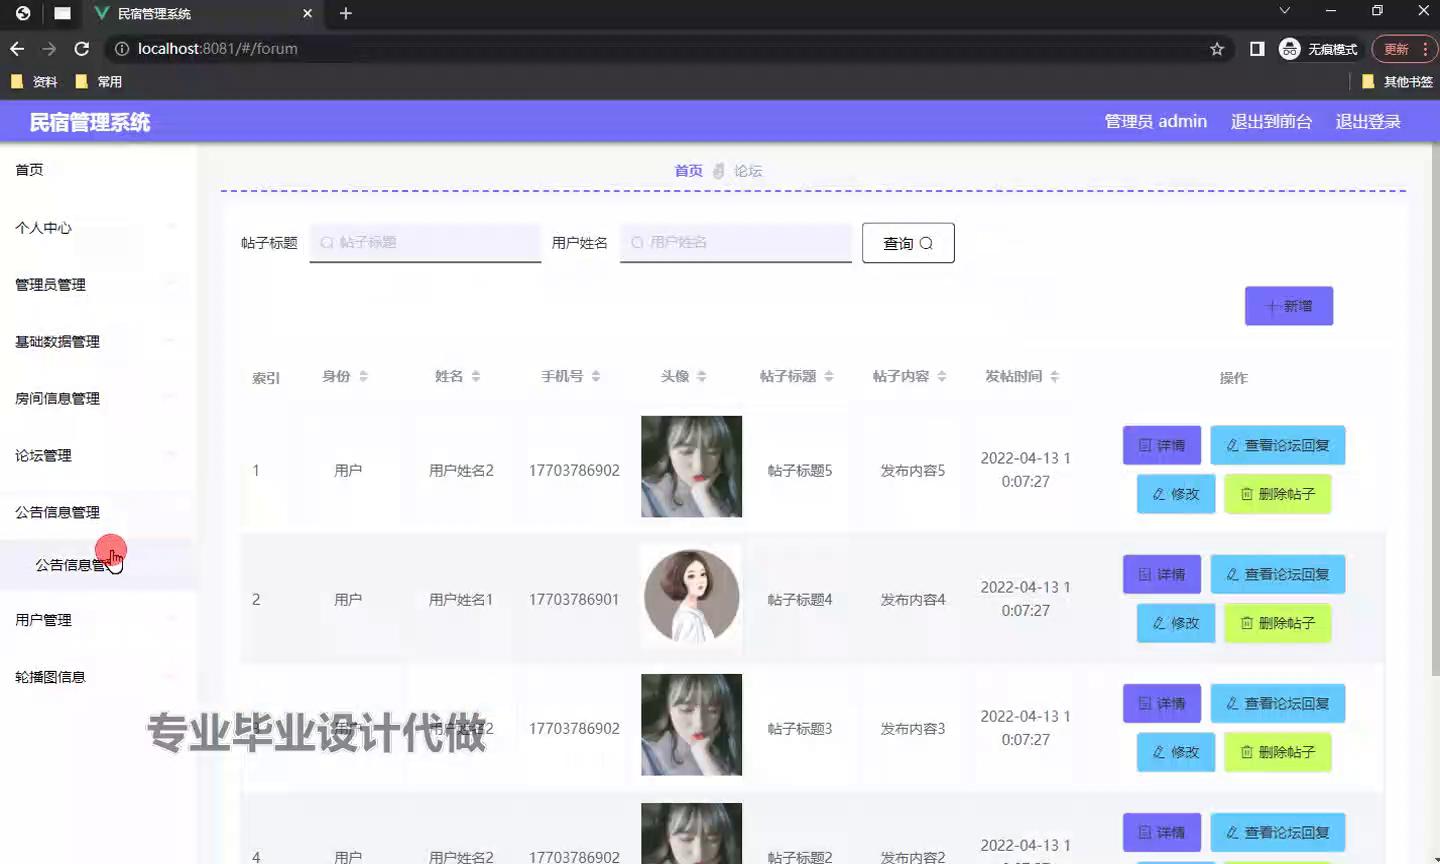Expand 论坛管理 sidebar menu
Screen dimensions: 1440x864
[x=98, y=456]
